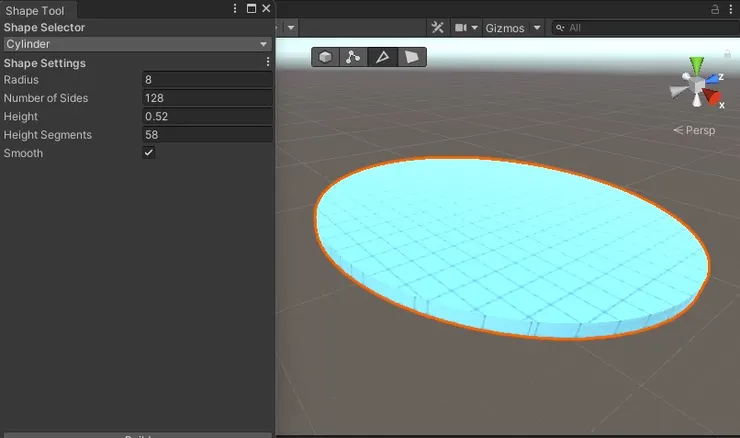The width and height of the screenshot is (740, 438).
Task: Switch to Vertex selection mode
Action: (353, 57)
